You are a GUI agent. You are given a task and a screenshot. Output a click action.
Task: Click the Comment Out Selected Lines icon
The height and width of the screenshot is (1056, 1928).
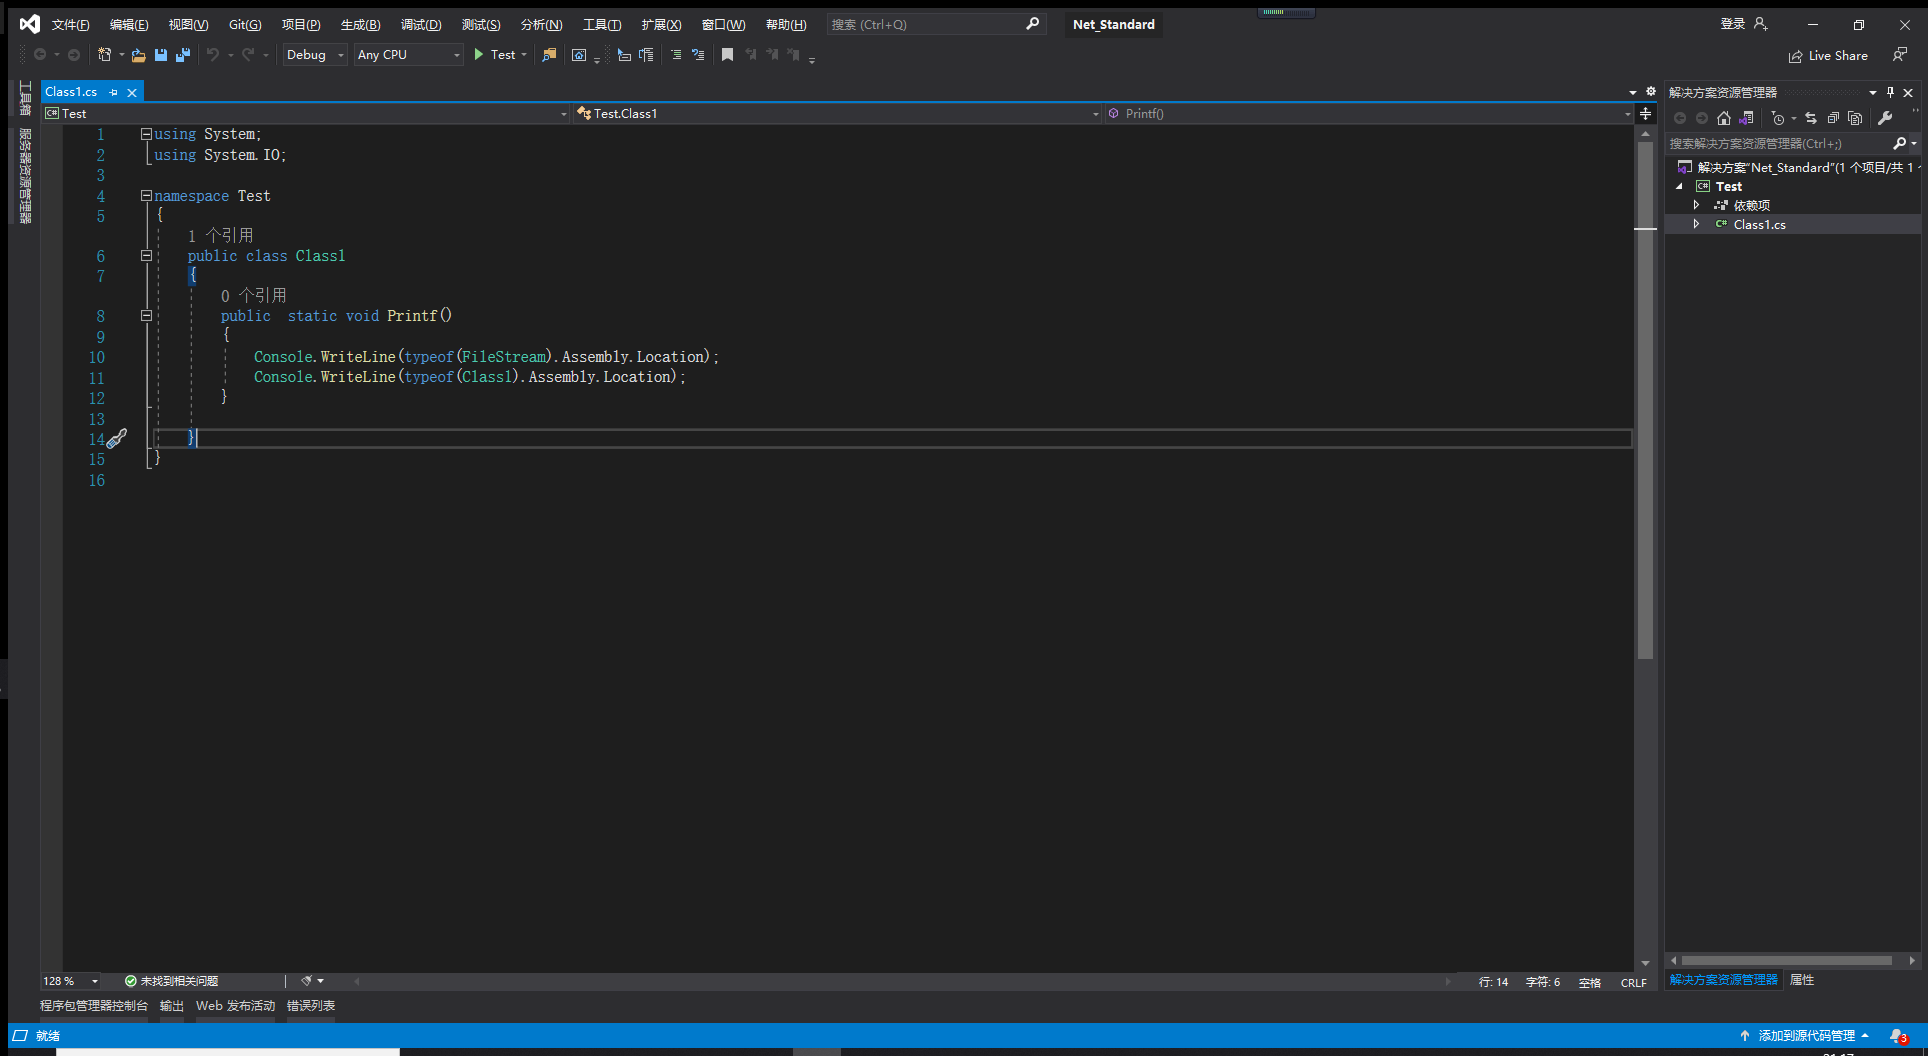[x=676, y=55]
